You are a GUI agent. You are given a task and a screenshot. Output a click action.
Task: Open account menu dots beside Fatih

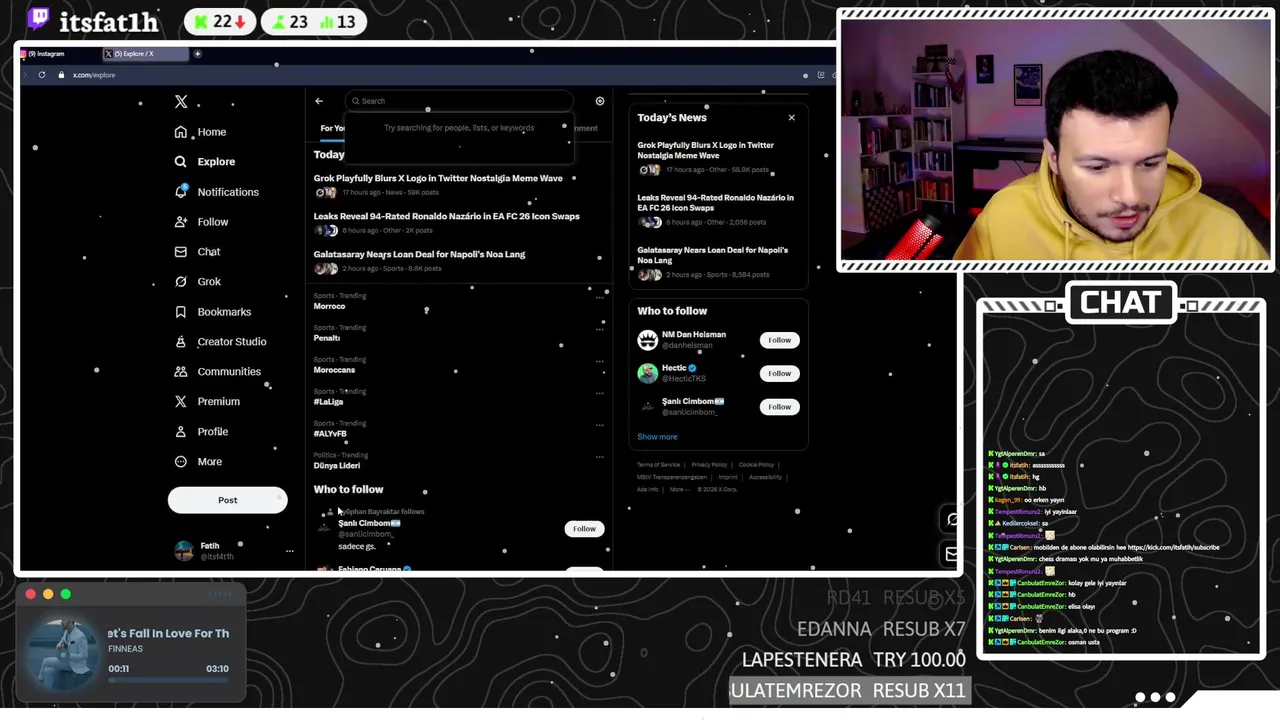[289, 551]
